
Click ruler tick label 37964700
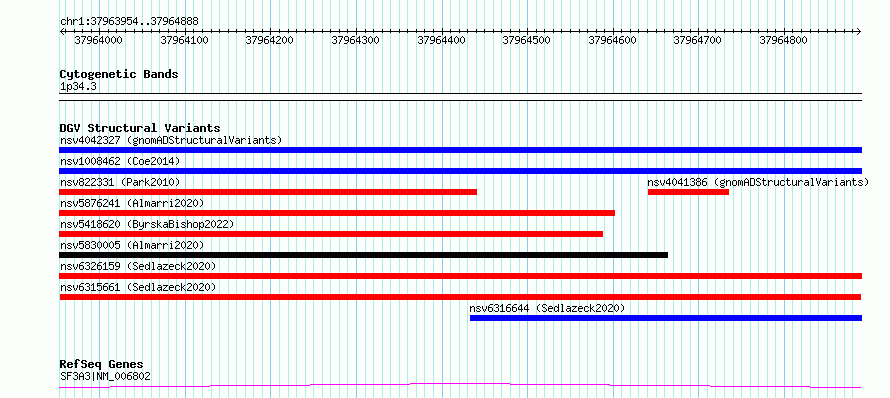[x=698, y=40]
